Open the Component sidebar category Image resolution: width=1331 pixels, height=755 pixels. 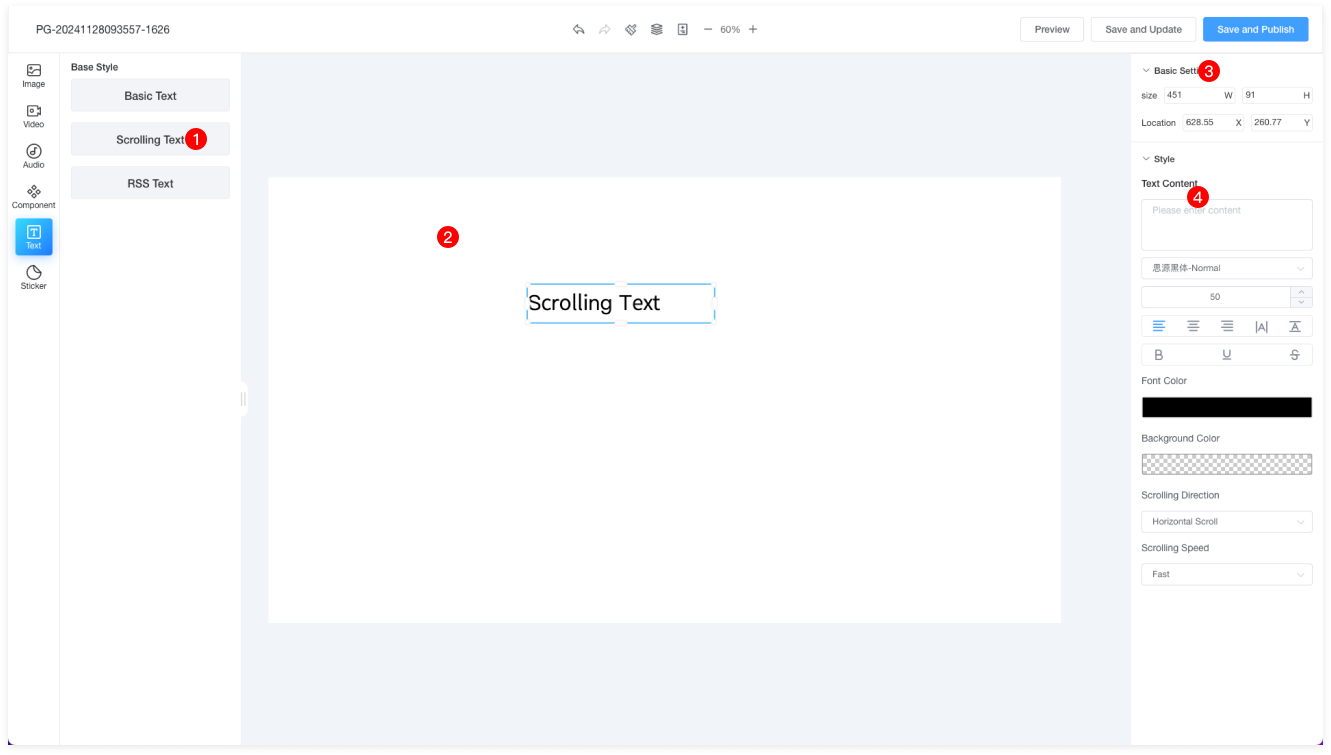(x=34, y=197)
